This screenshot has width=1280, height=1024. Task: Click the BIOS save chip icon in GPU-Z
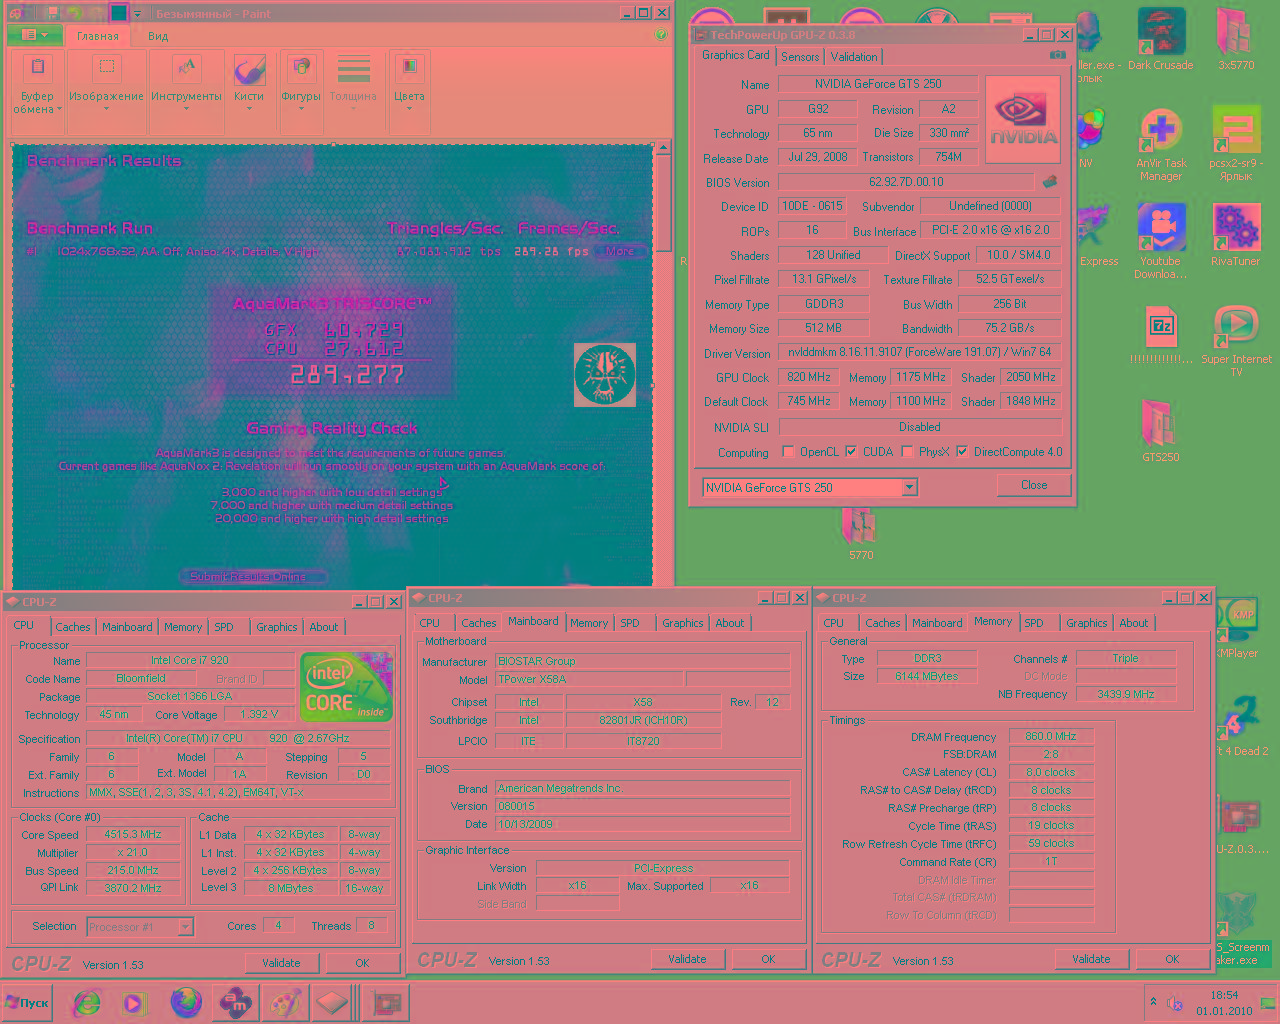(1049, 182)
